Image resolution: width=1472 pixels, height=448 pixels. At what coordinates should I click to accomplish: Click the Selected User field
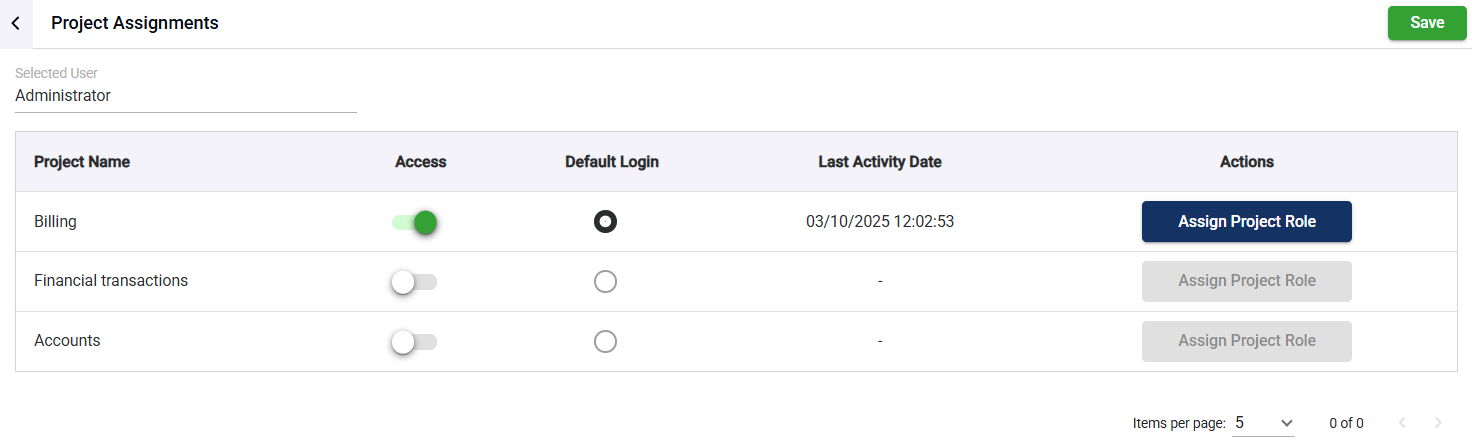click(x=185, y=96)
